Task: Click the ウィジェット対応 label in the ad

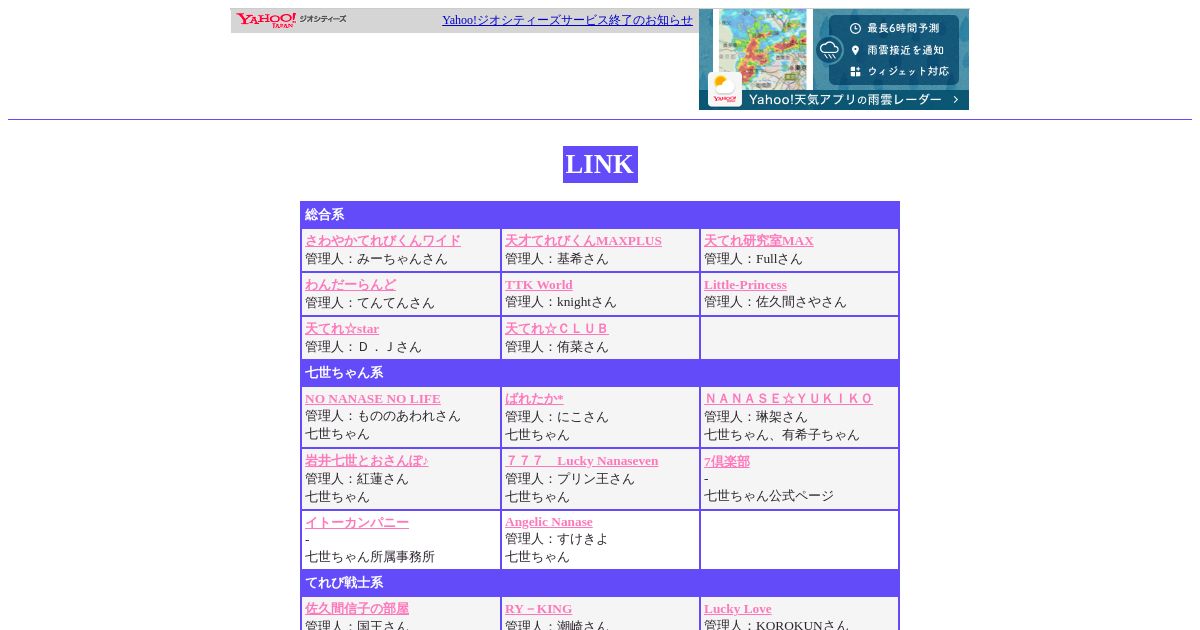Action: coord(908,72)
